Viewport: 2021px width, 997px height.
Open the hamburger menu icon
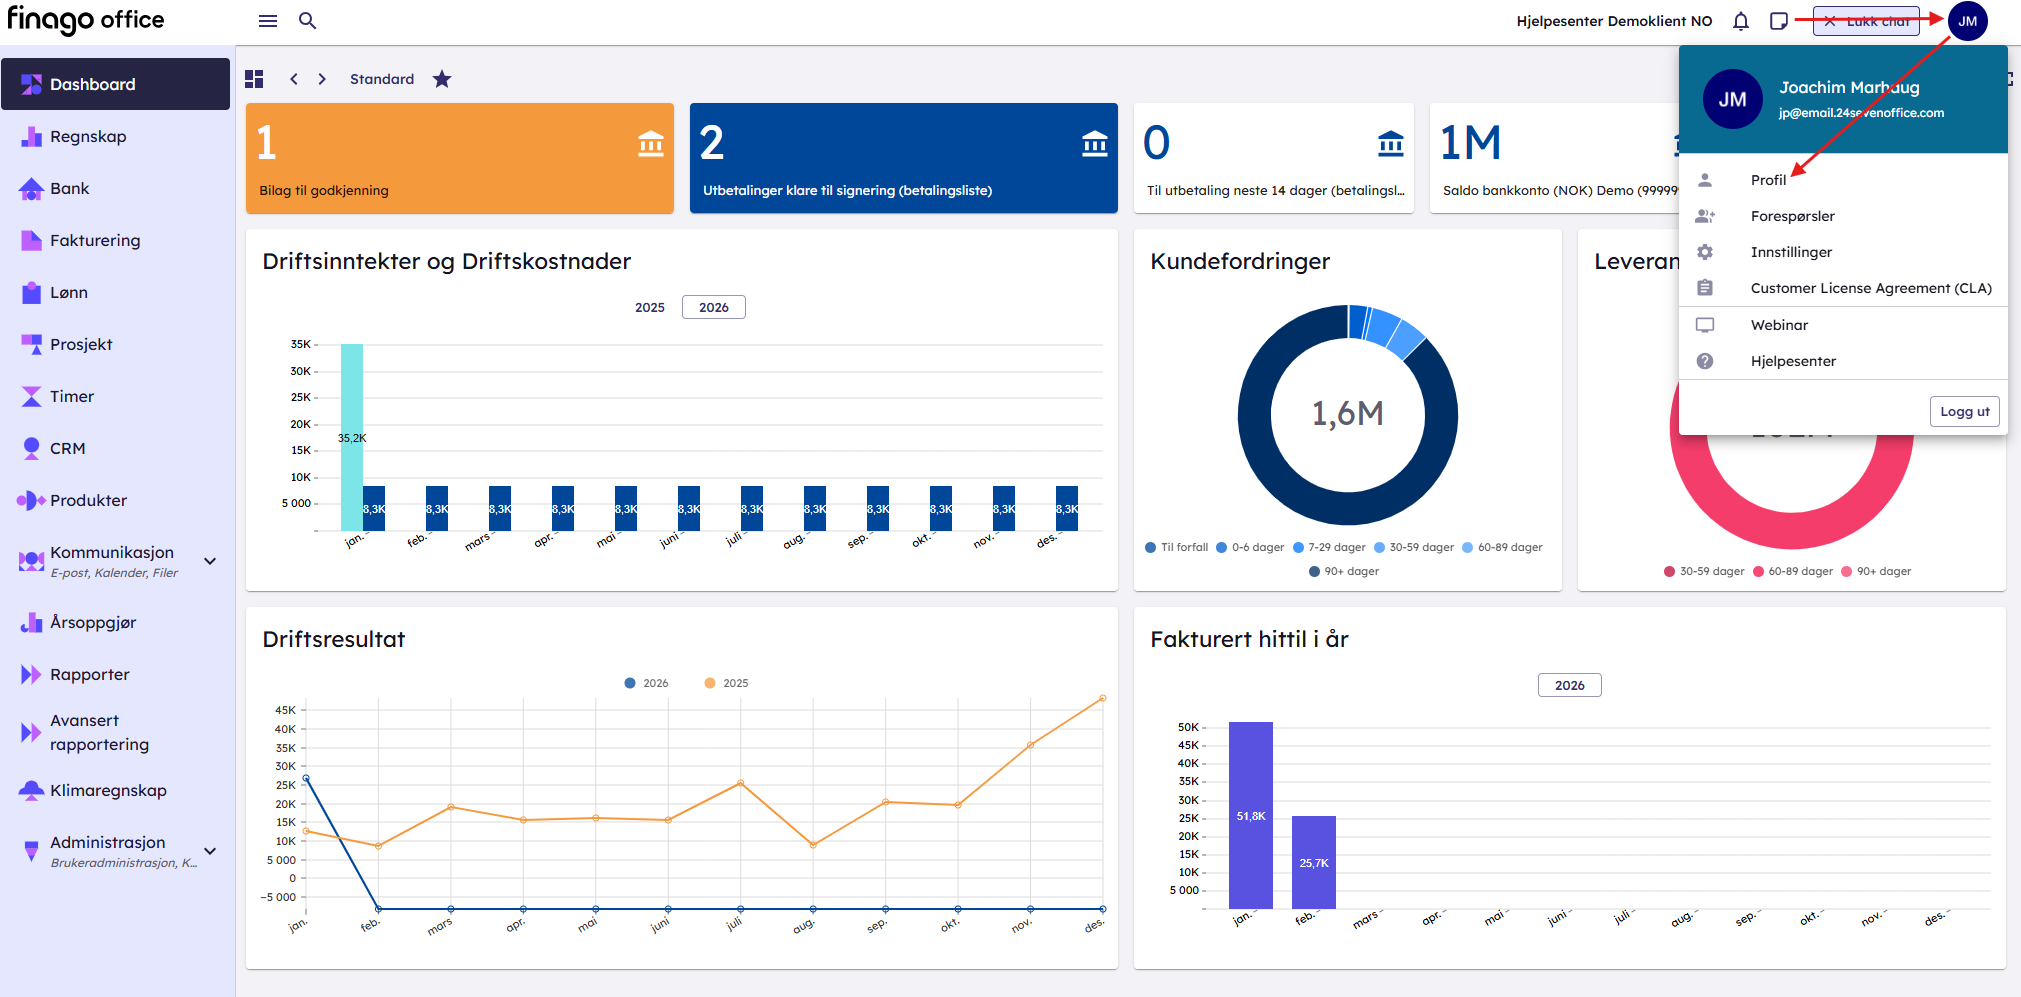268,21
